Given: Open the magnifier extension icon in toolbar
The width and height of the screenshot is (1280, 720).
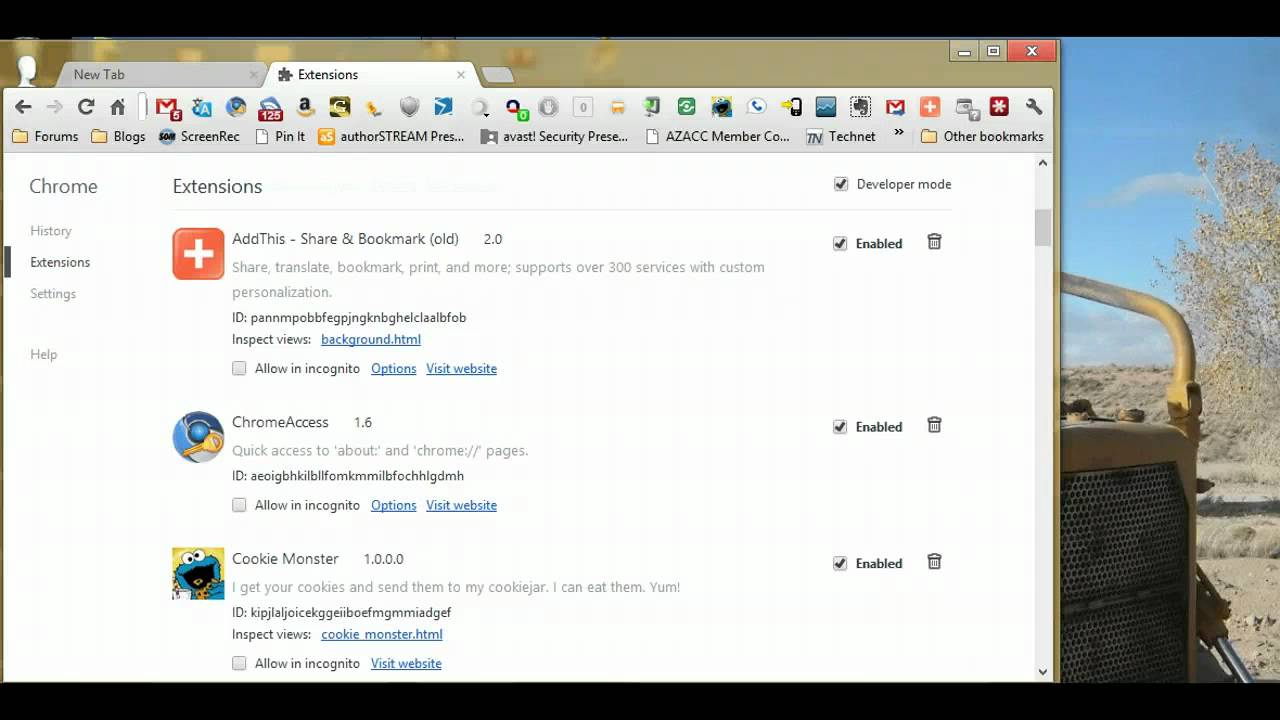Looking at the screenshot, I should tap(479, 107).
